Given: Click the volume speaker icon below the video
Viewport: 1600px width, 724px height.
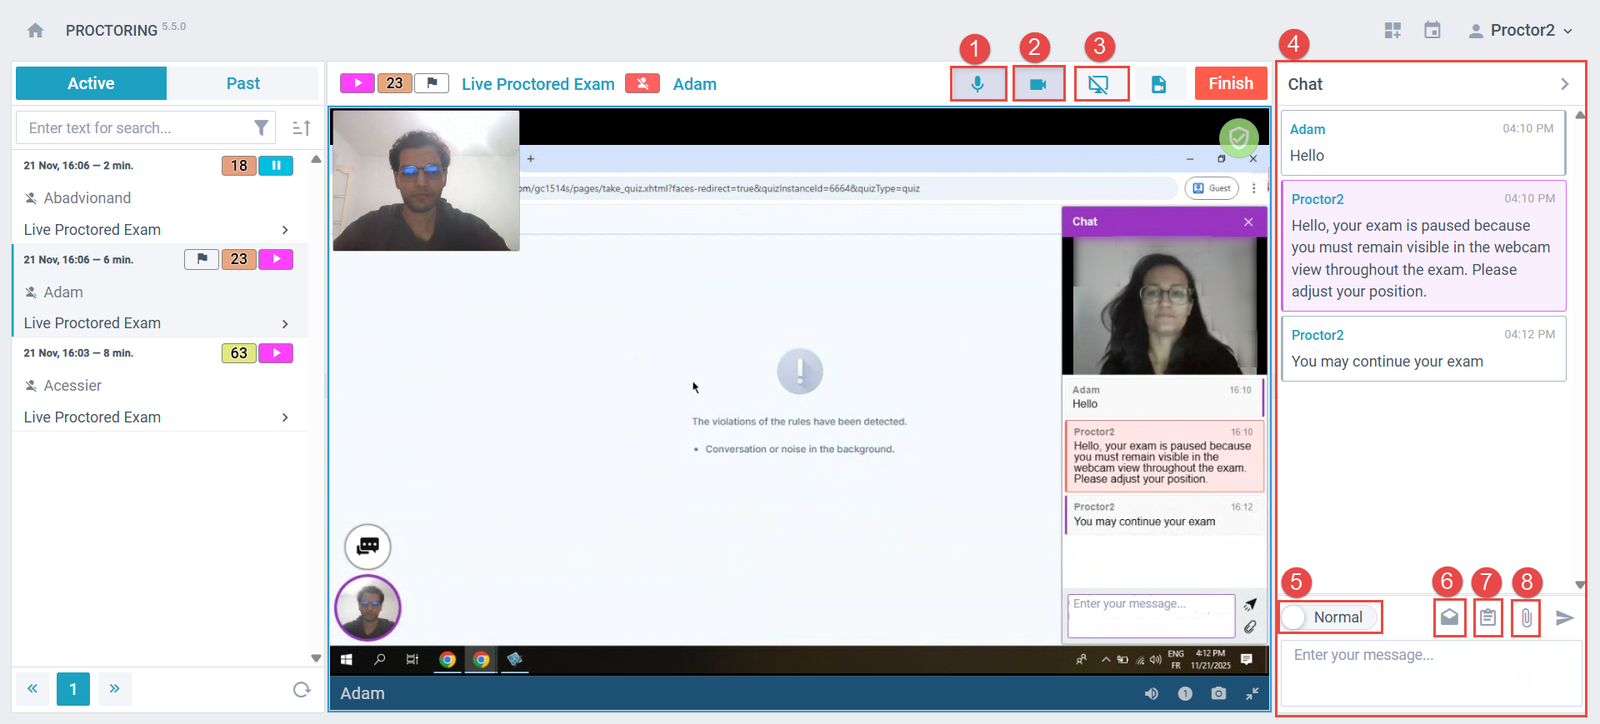Looking at the screenshot, I should [1151, 693].
